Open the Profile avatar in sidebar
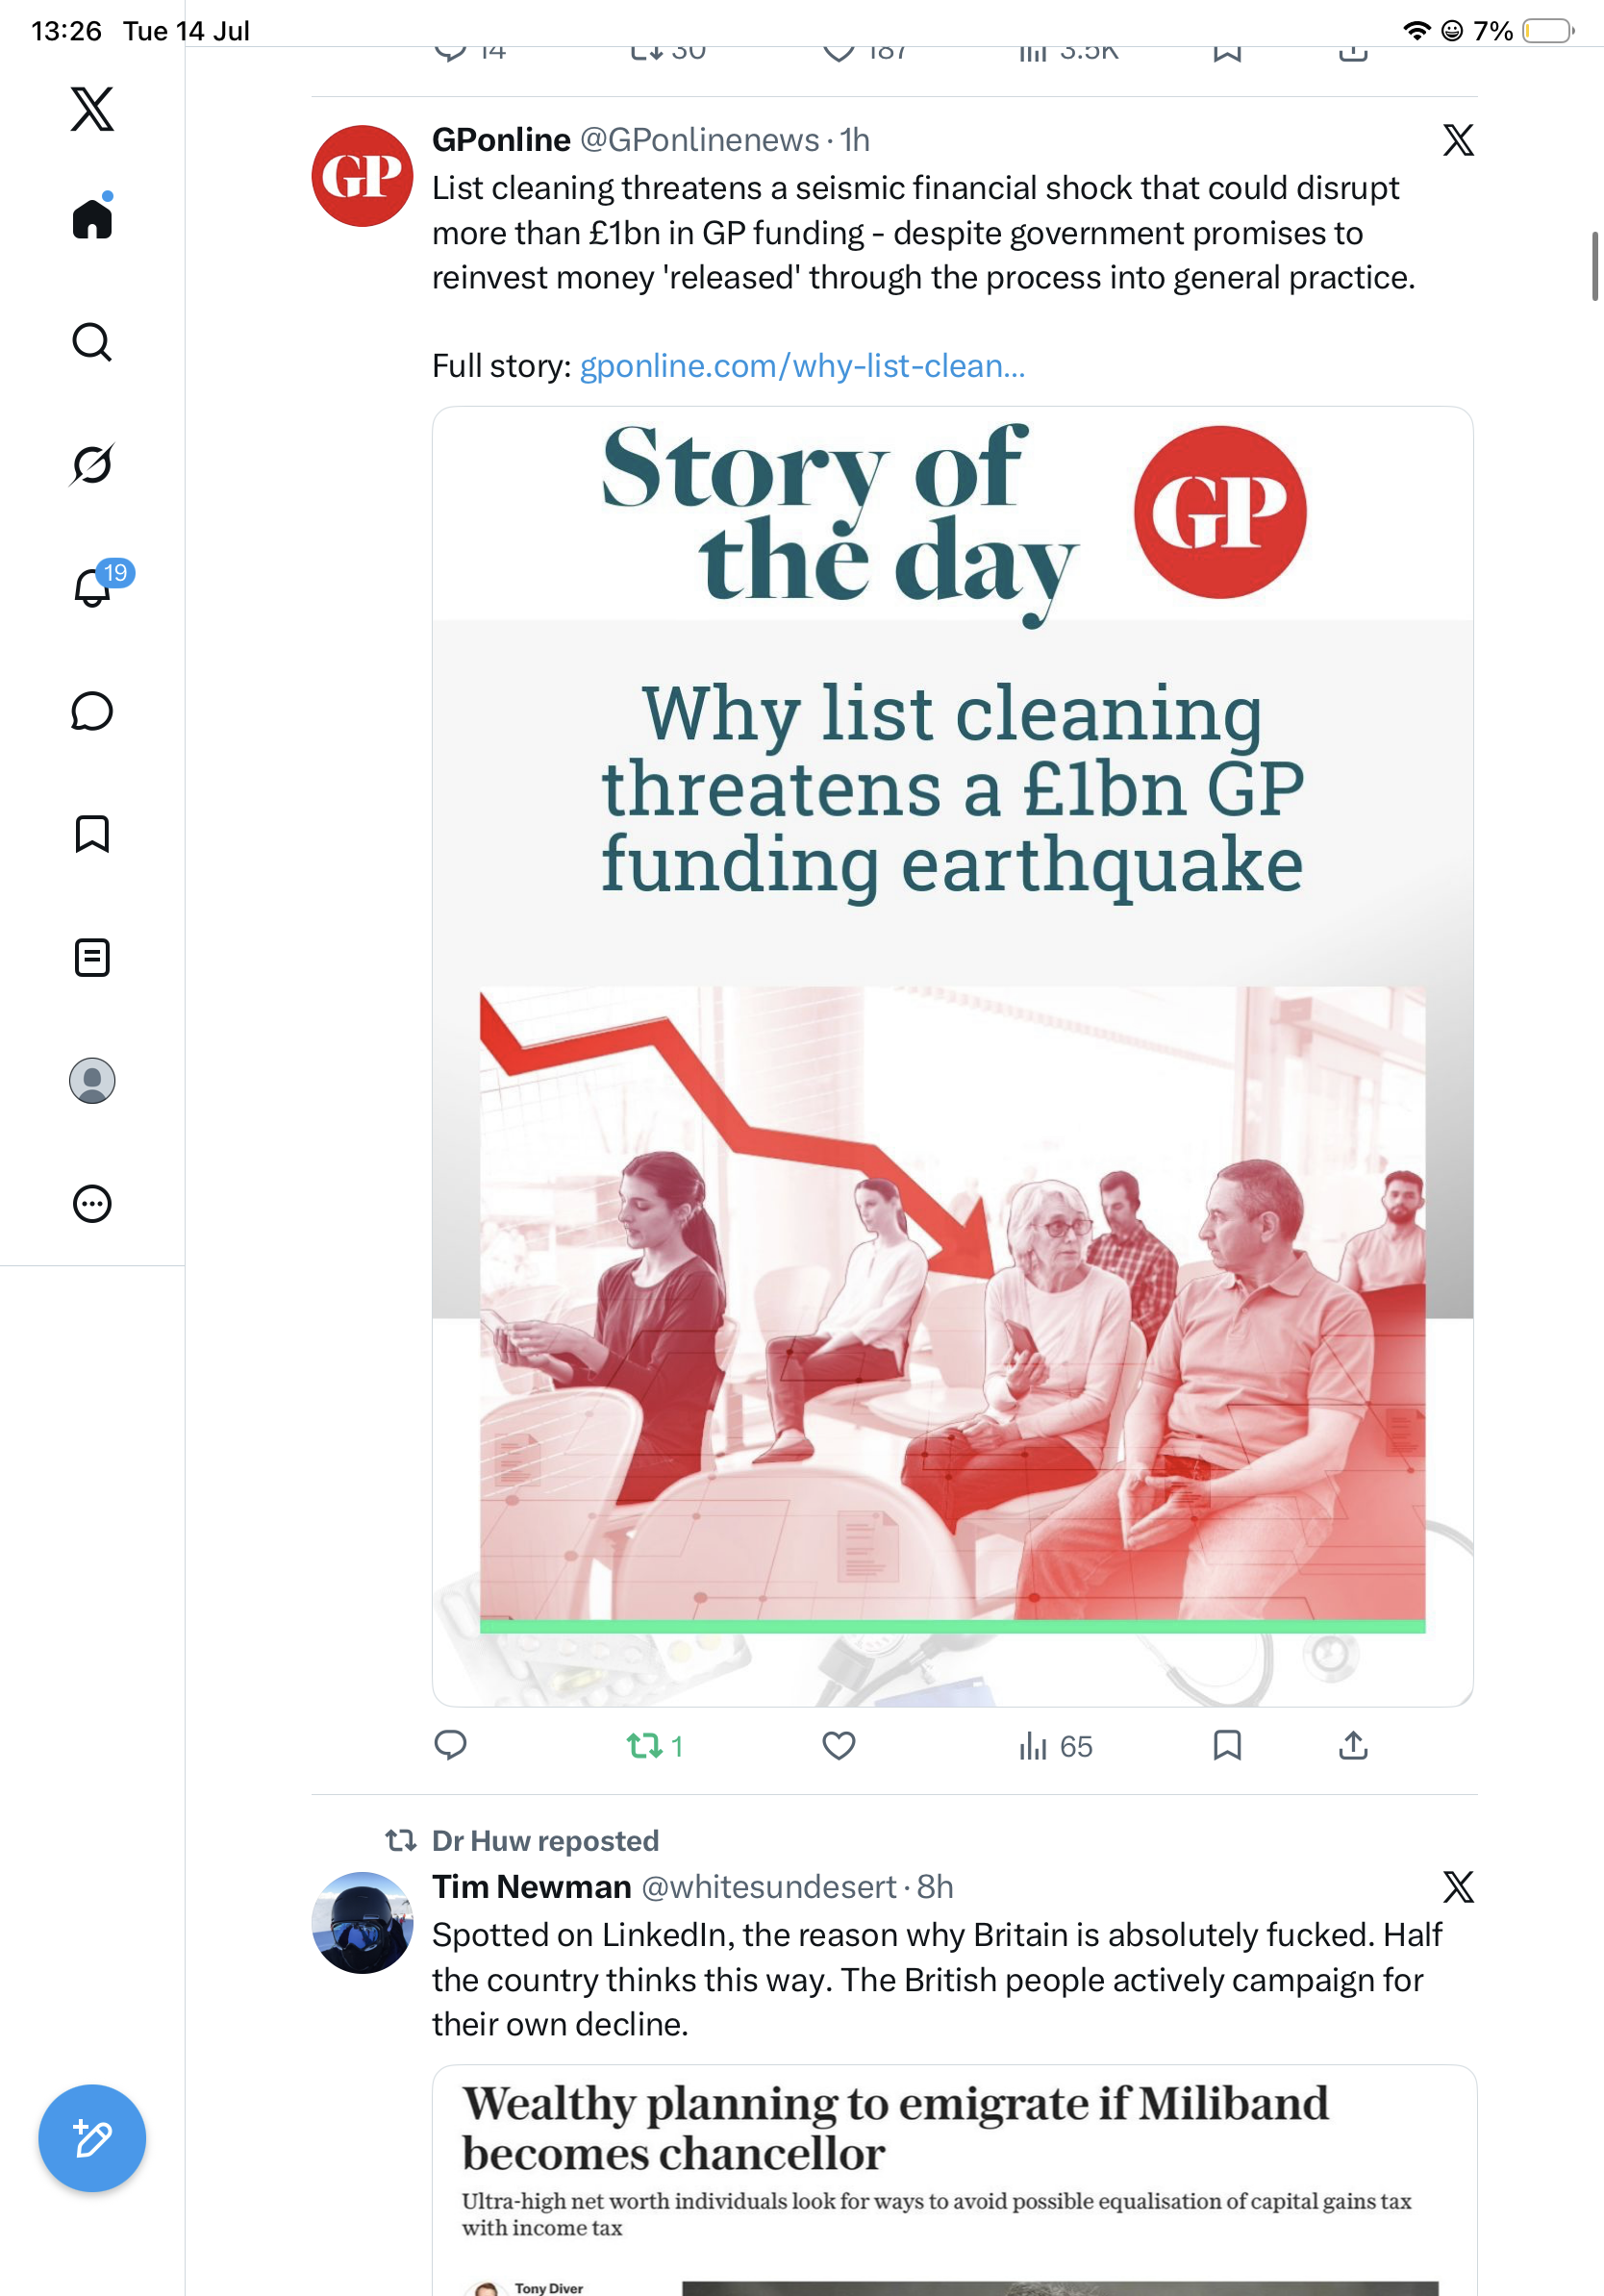This screenshot has width=1604, height=2296. (92, 1081)
